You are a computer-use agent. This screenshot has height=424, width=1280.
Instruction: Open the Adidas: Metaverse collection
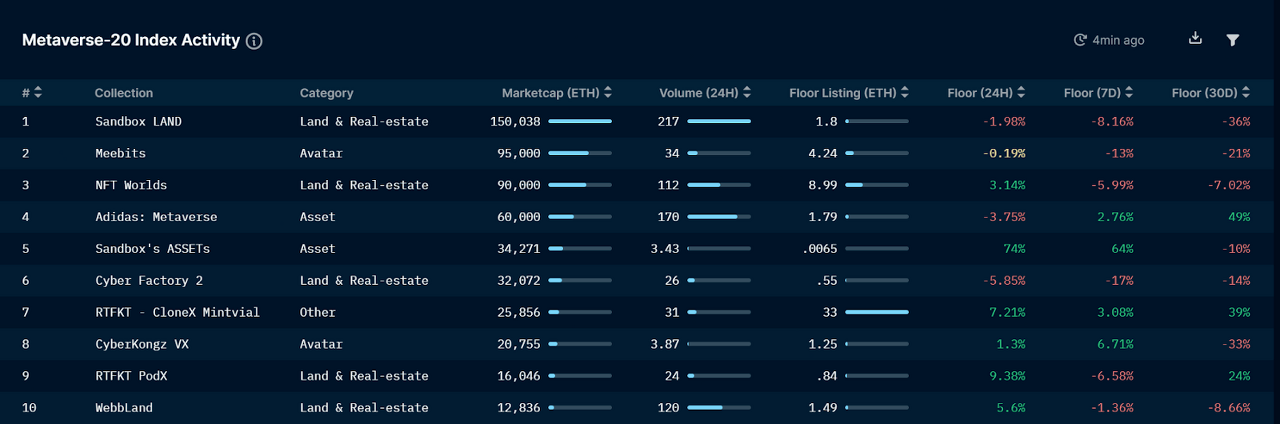[156, 217]
